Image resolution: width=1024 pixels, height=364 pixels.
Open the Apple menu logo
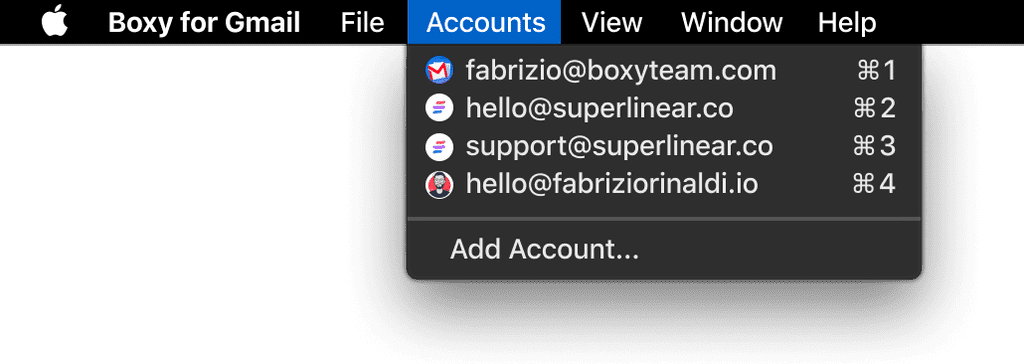click(x=55, y=22)
